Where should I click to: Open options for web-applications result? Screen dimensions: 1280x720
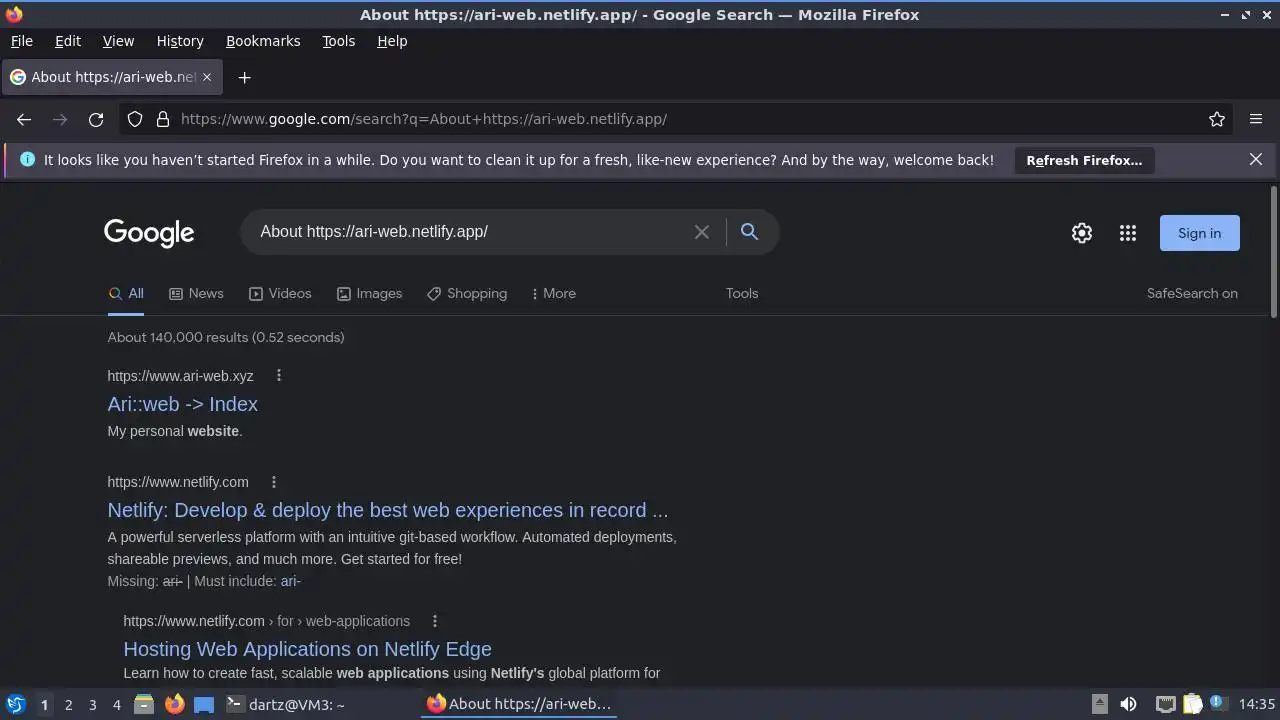click(435, 621)
